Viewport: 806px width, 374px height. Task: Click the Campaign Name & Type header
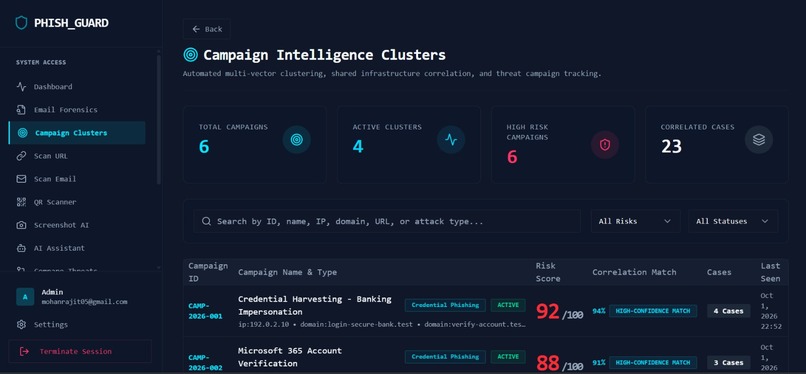click(x=287, y=272)
